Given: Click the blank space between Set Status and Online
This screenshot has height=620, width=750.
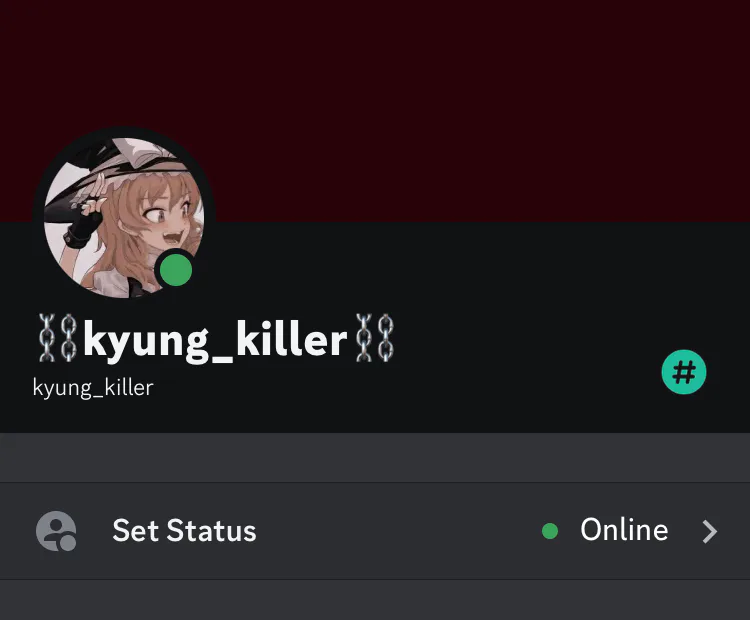Looking at the screenshot, I should (x=397, y=531).
